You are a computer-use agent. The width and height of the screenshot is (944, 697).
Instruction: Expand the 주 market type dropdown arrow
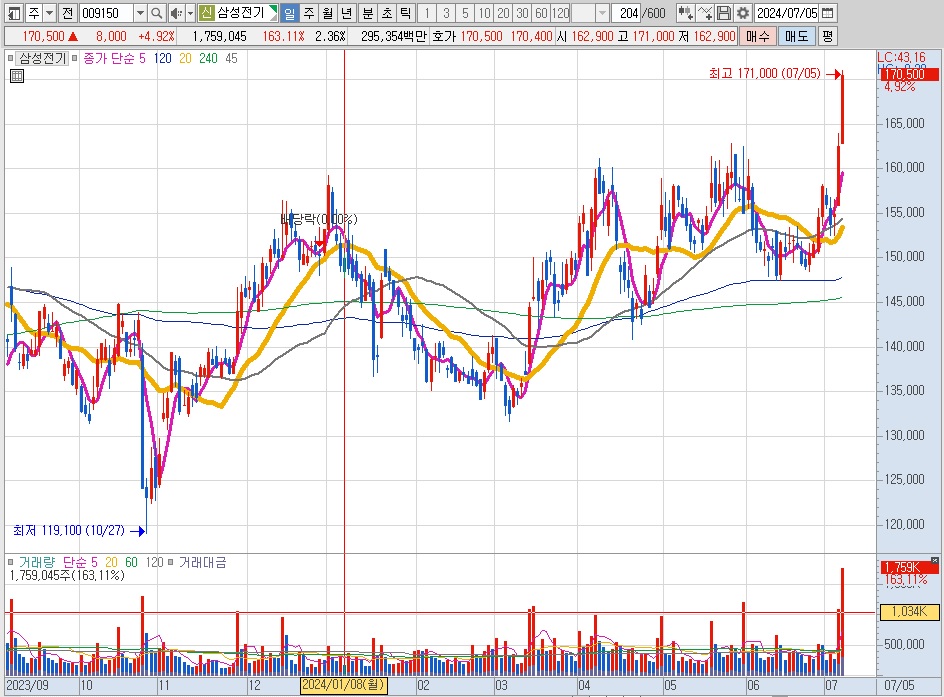pos(50,13)
